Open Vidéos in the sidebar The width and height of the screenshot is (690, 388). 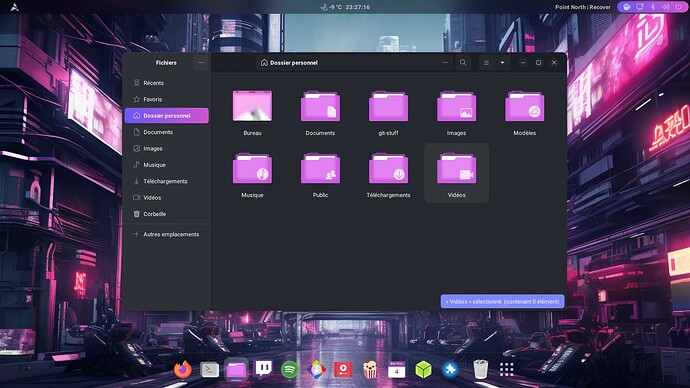(166, 198)
